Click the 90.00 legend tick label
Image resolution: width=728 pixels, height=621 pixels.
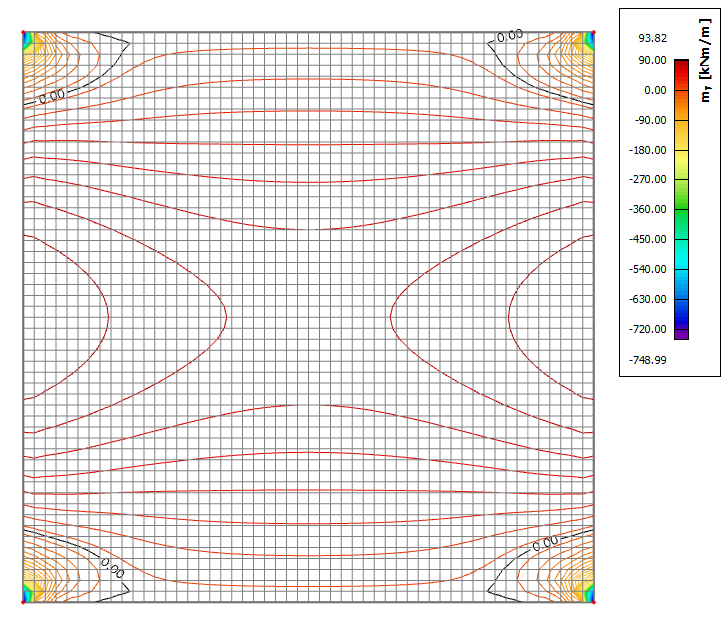tap(654, 60)
